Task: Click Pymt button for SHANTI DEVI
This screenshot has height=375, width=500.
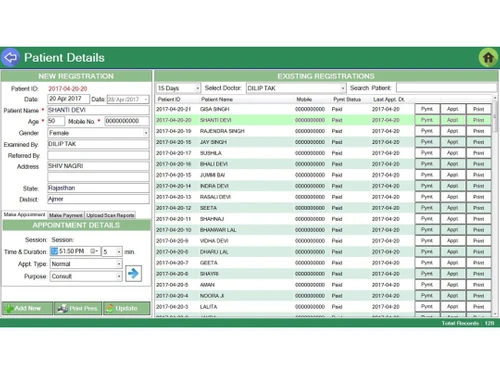Action: point(427,120)
